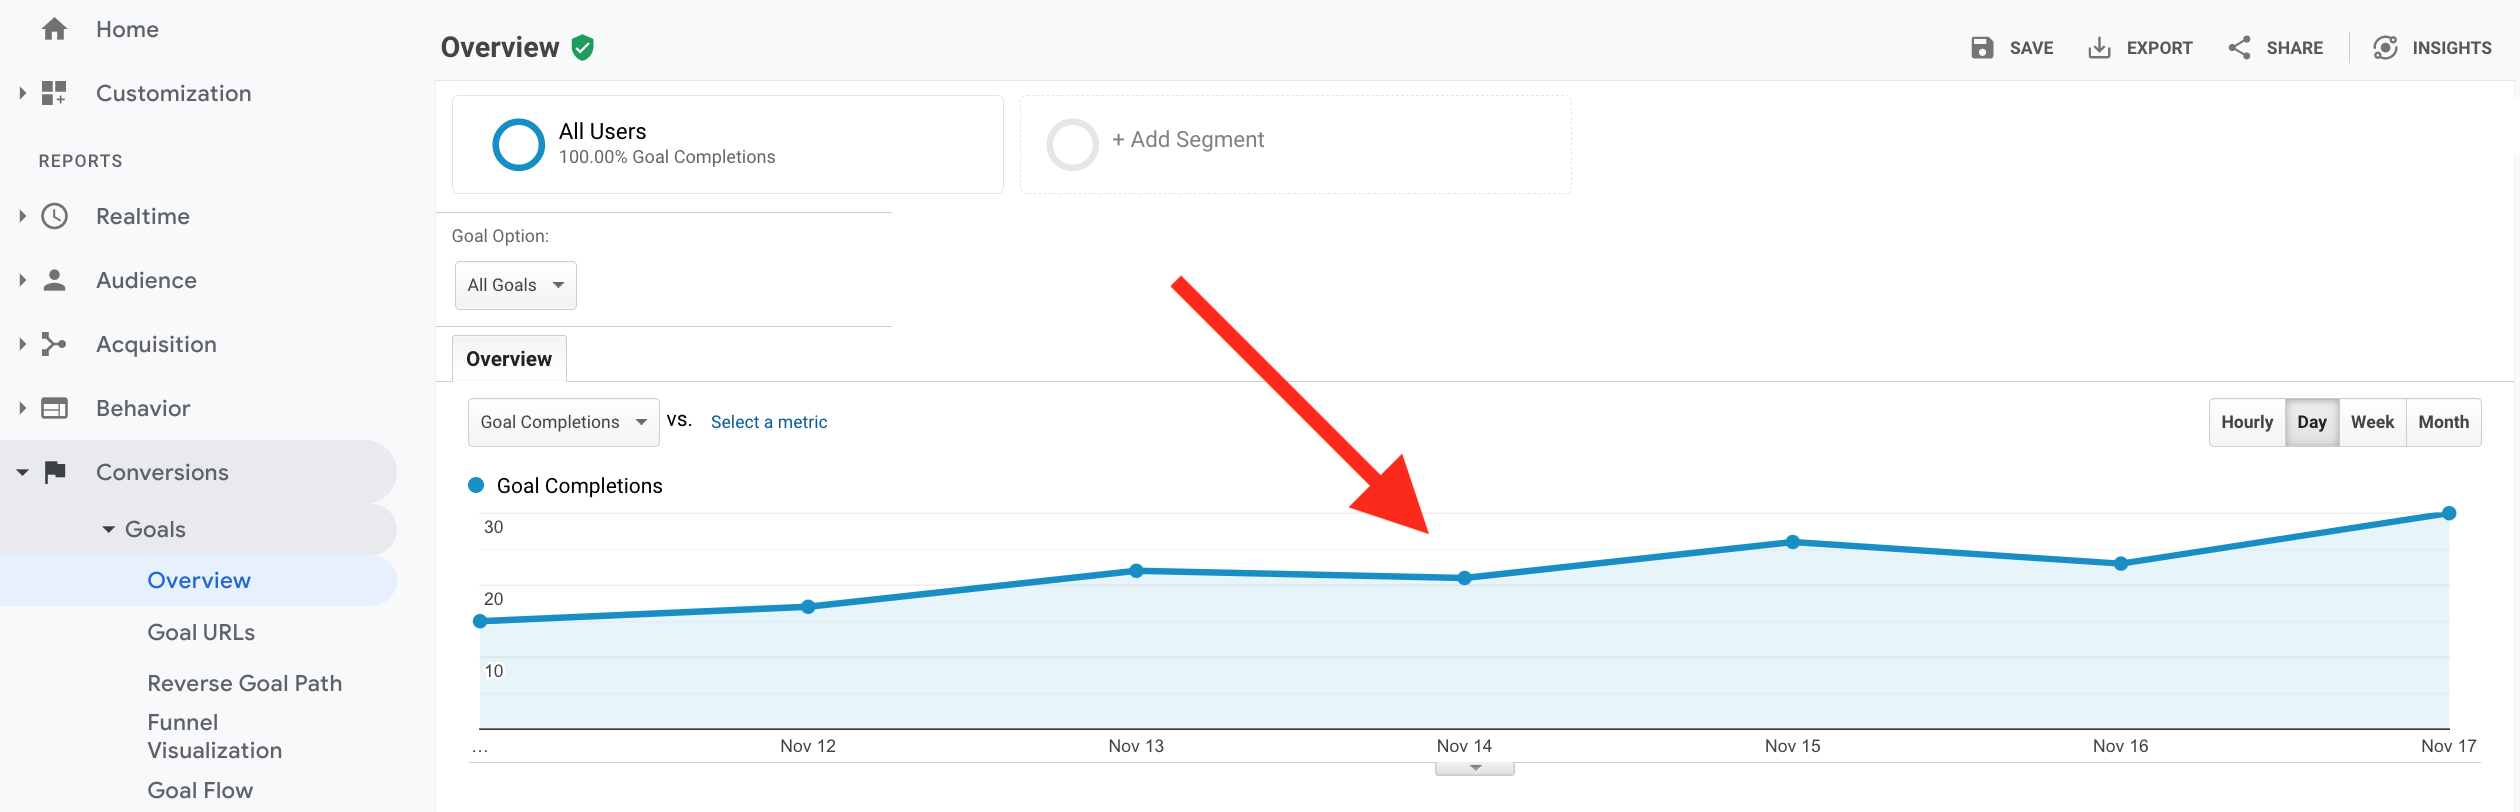Click the Save floppy disk icon
The height and width of the screenshot is (812, 2520).
1982,47
